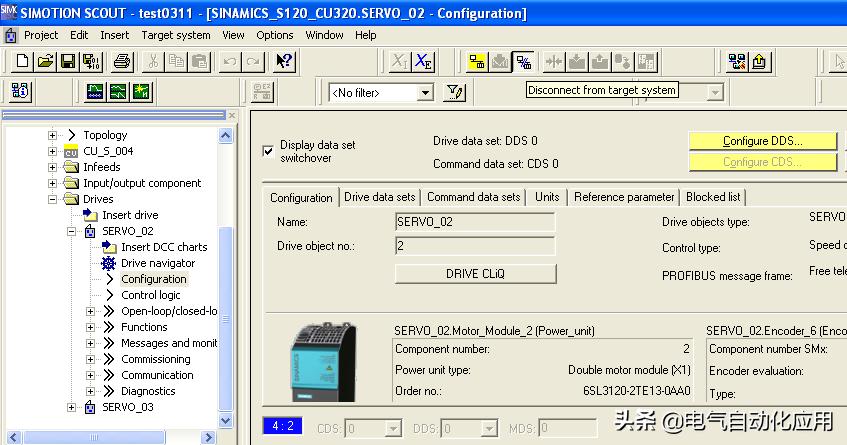This screenshot has width=847, height=445.
Task: Expand the Input/output component node
Action: pyautogui.click(x=52, y=183)
